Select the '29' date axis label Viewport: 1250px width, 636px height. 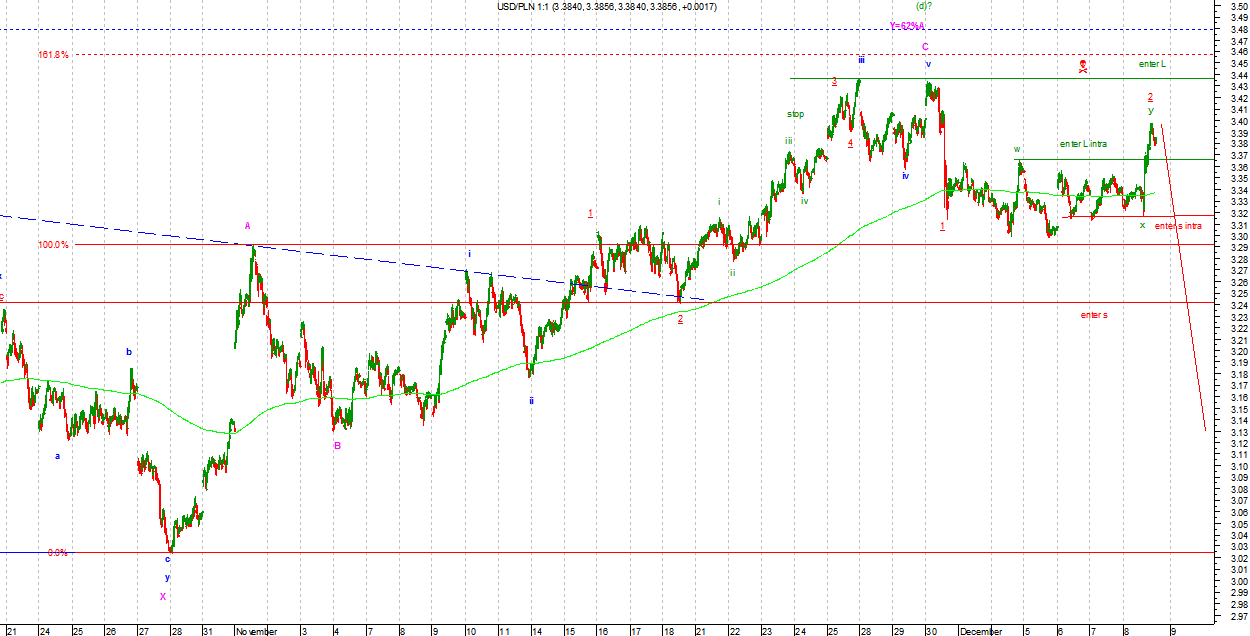898,631
